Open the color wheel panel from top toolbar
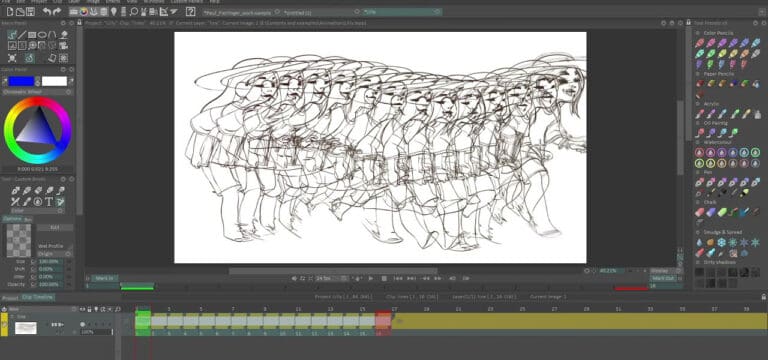 point(84,11)
